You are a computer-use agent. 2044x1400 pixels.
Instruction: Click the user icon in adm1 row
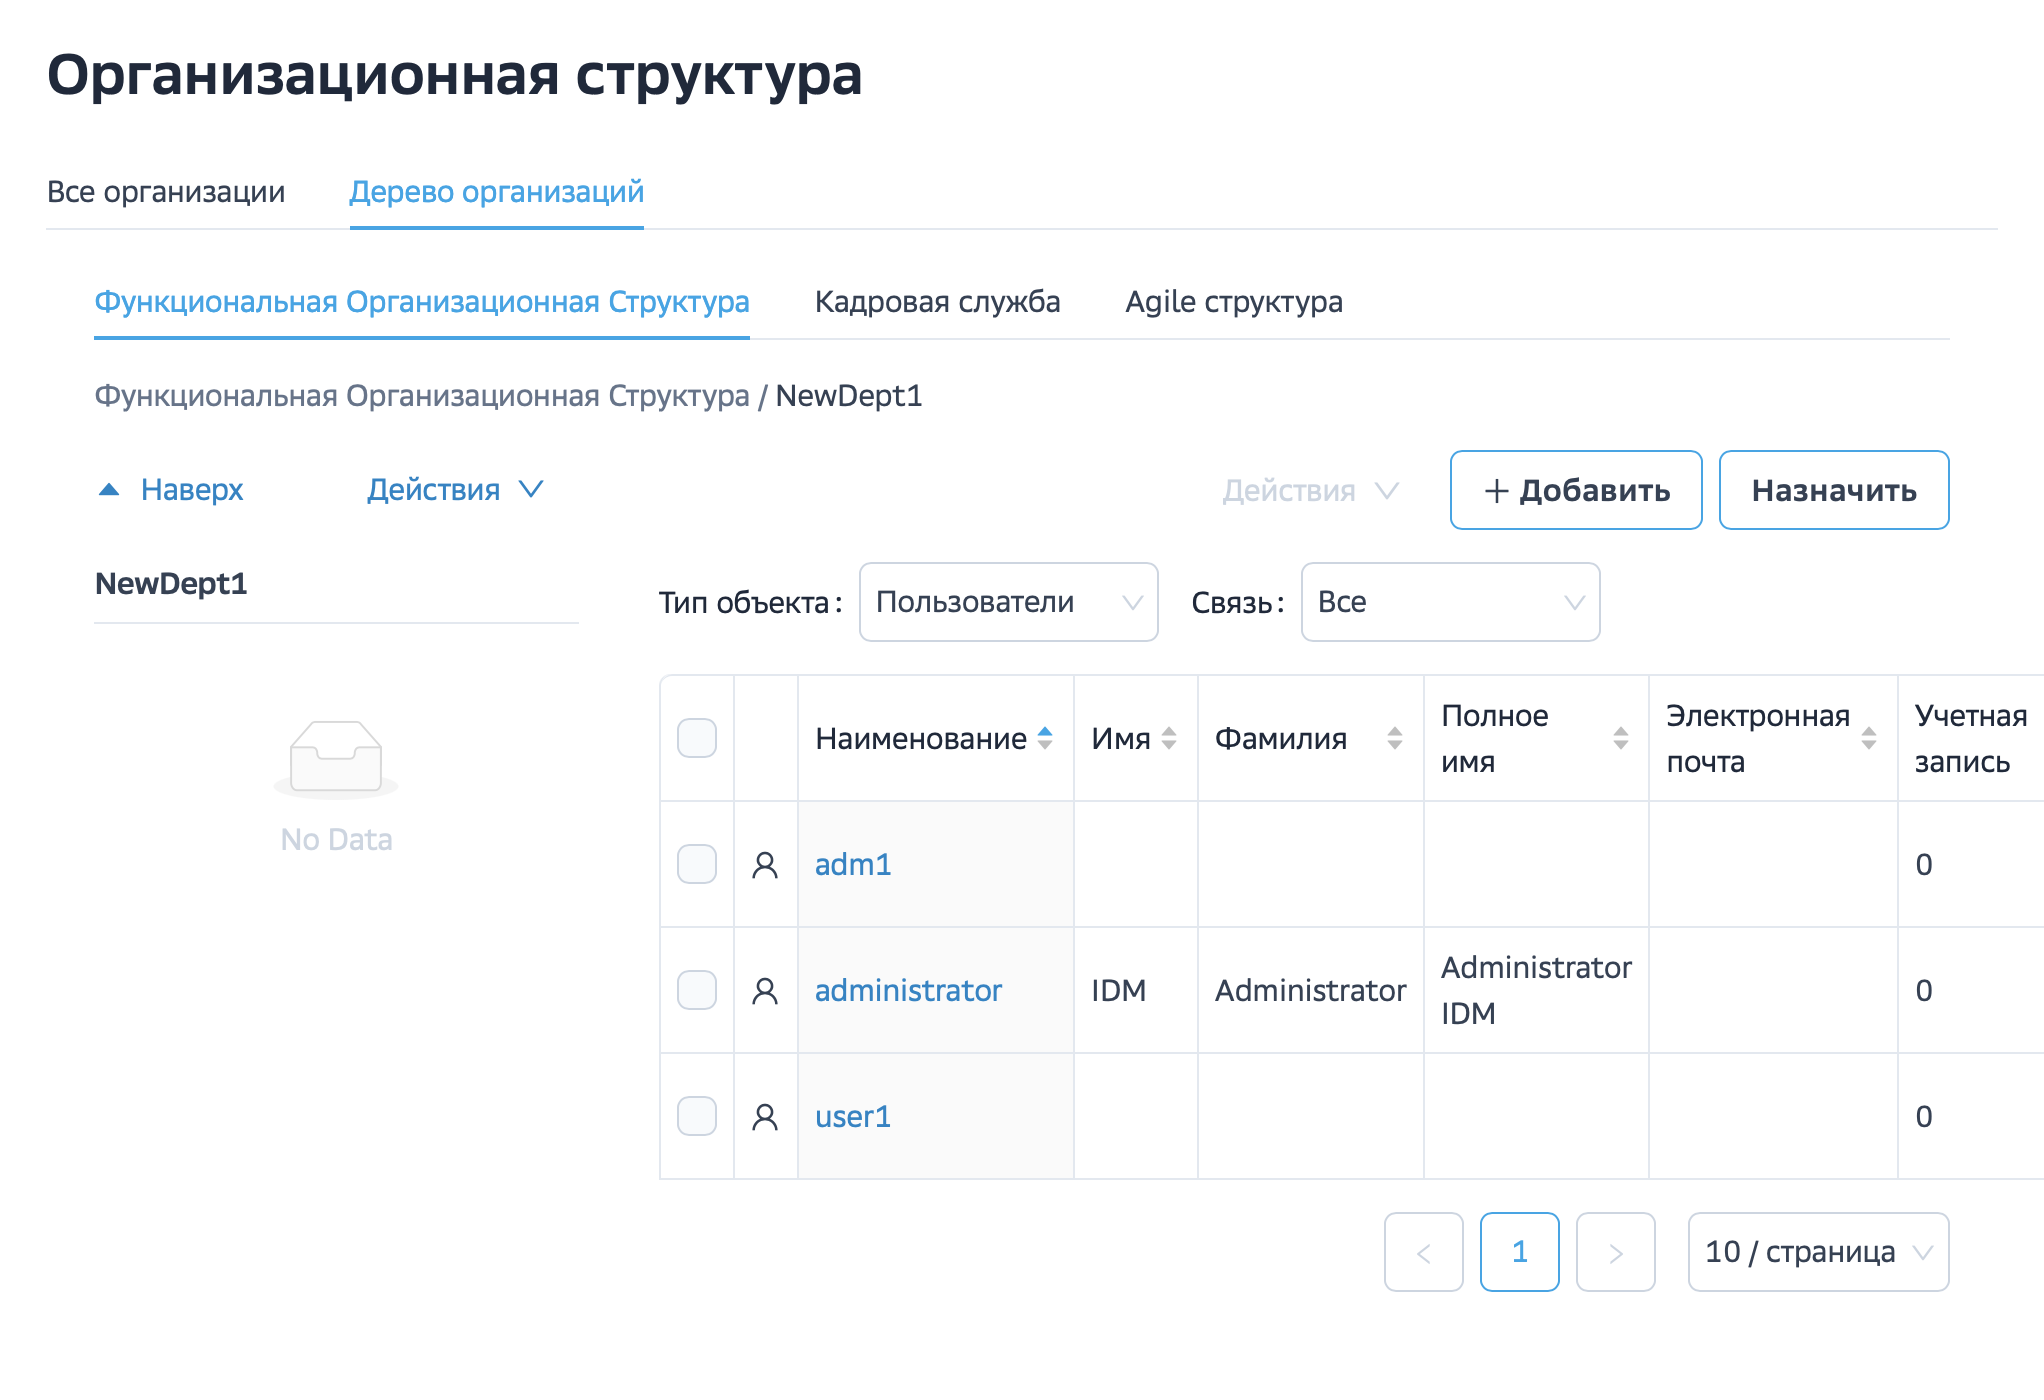coord(765,865)
